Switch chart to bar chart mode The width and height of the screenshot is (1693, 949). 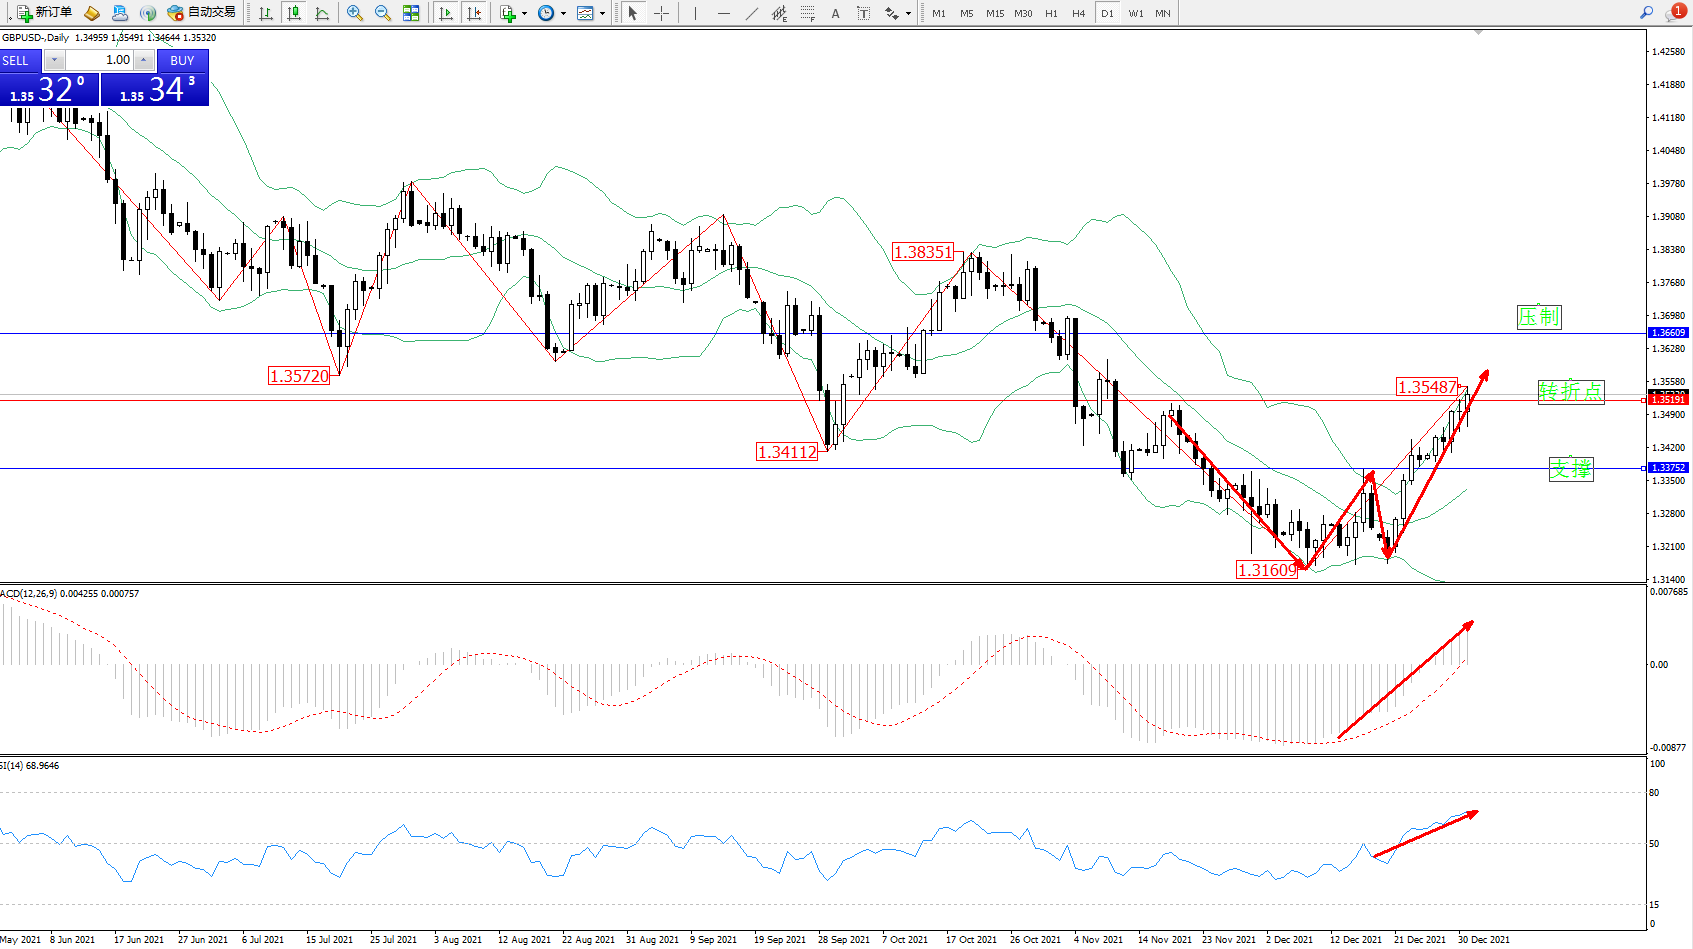266,13
